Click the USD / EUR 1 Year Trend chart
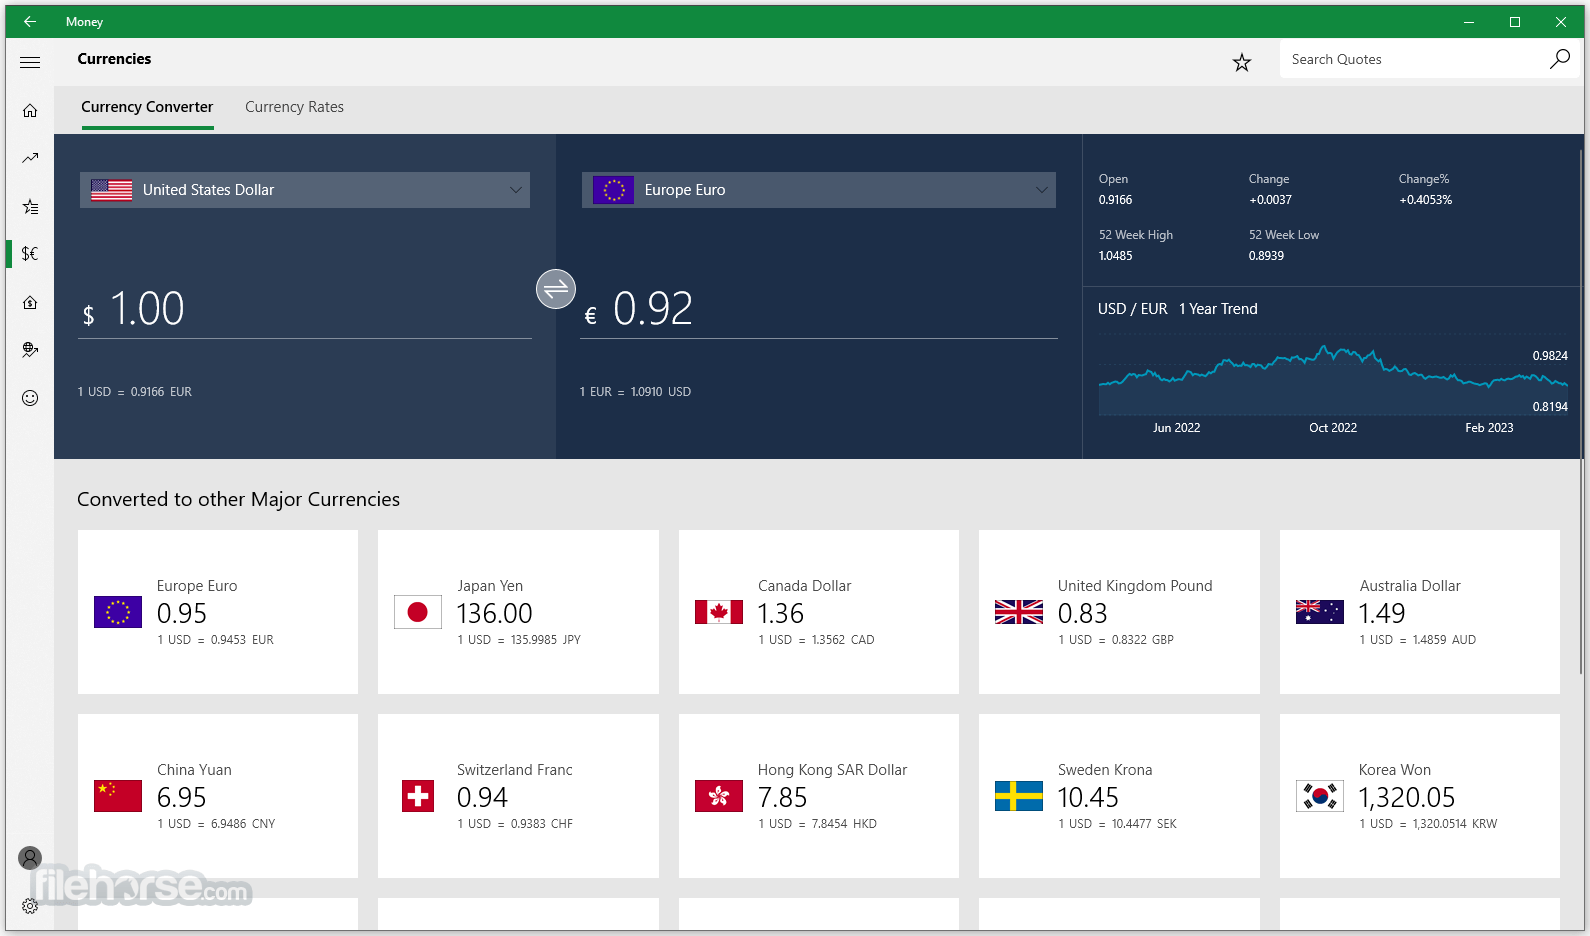The height and width of the screenshot is (936, 1590). 1333,380
